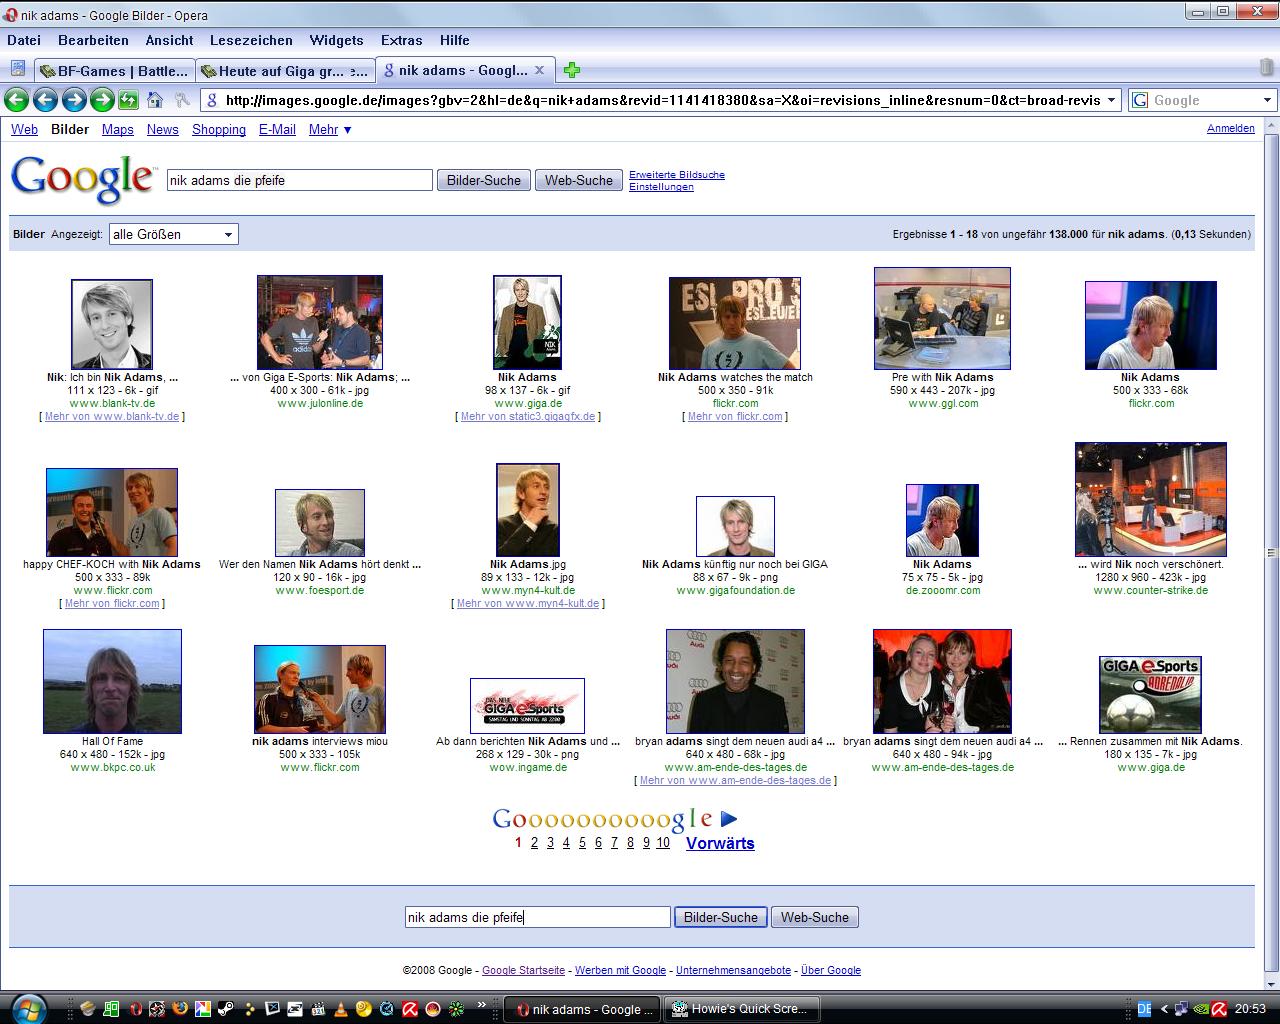The height and width of the screenshot is (1024, 1280).
Task: Click the green Fast-forward navigation arrow
Action: point(102,100)
